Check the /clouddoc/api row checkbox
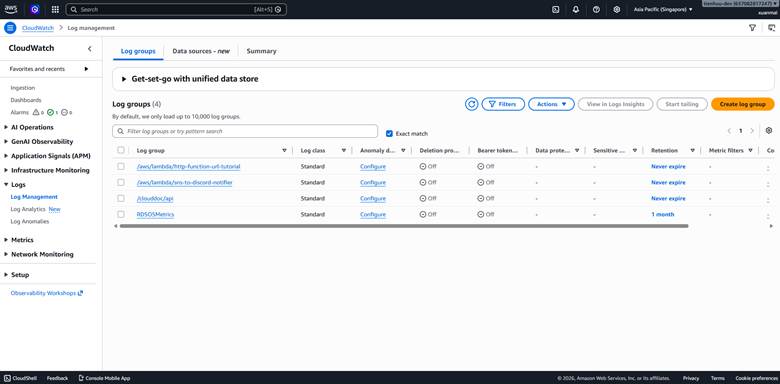 tap(121, 198)
